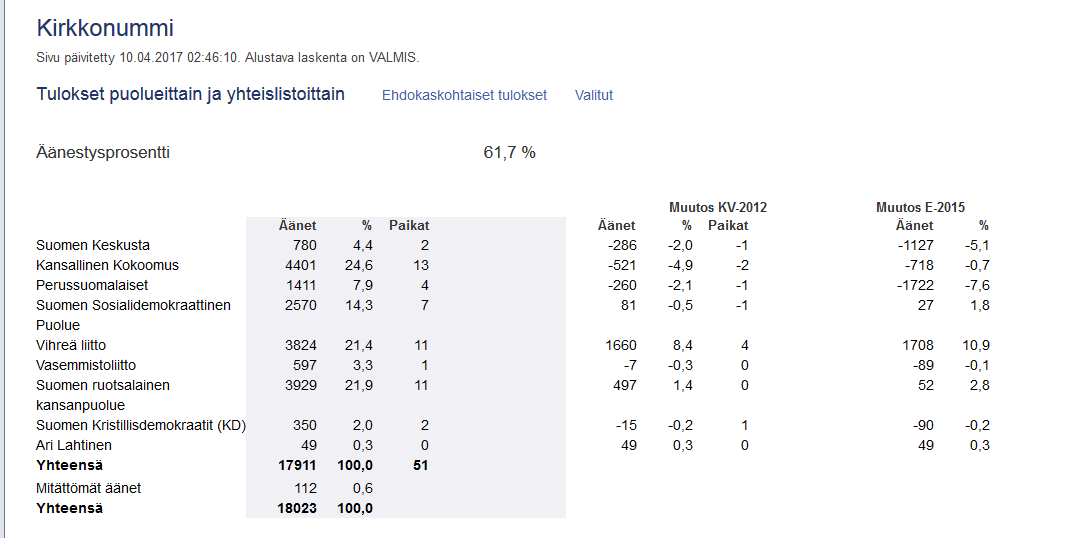This screenshot has width=1088, height=538.
Task: Click the Vasemmistoliitto party name
Action: pos(86,365)
